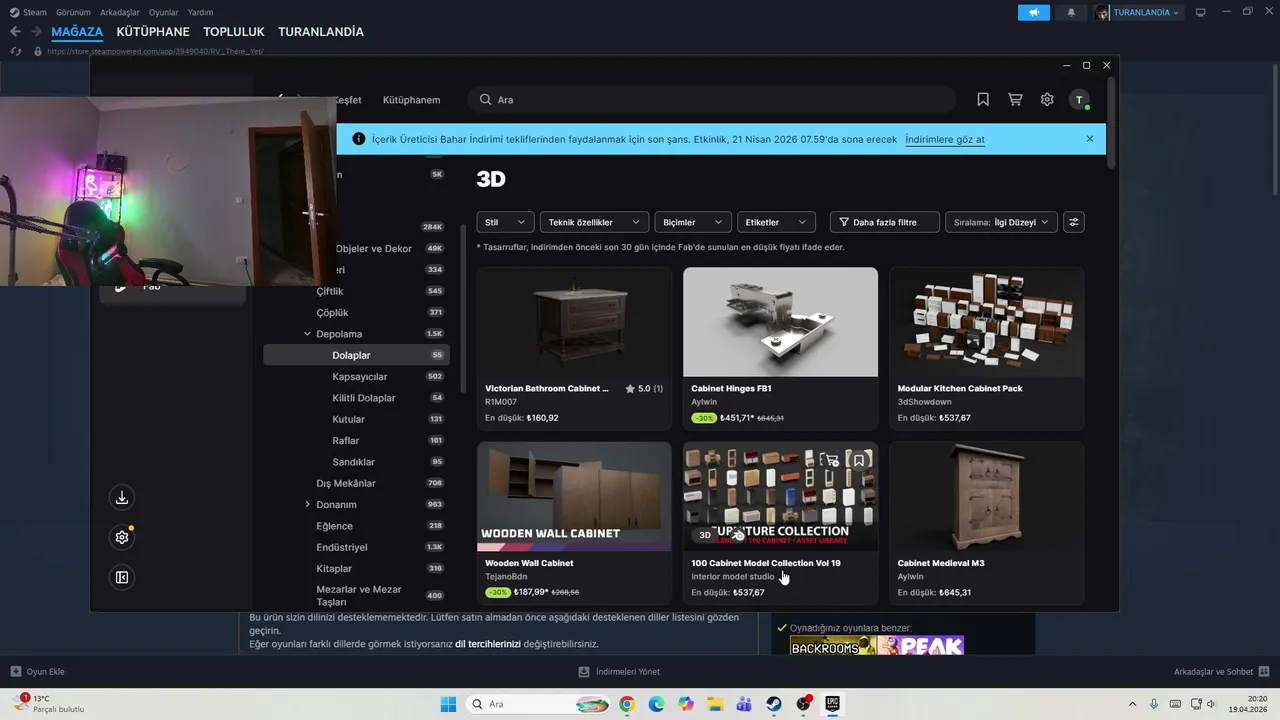1280x720 pixels.
Task: Open the Etiketler filter dropdown
Action: [x=776, y=222]
